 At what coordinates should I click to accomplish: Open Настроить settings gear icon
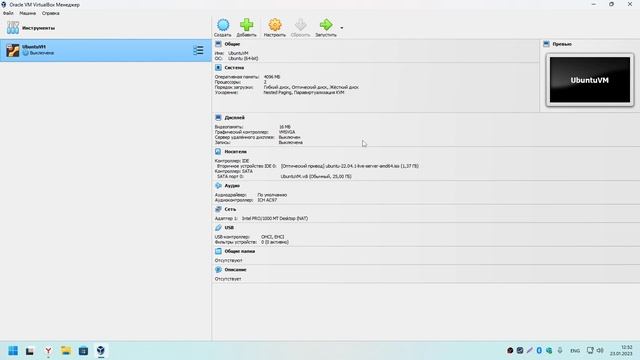(x=275, y=25)
